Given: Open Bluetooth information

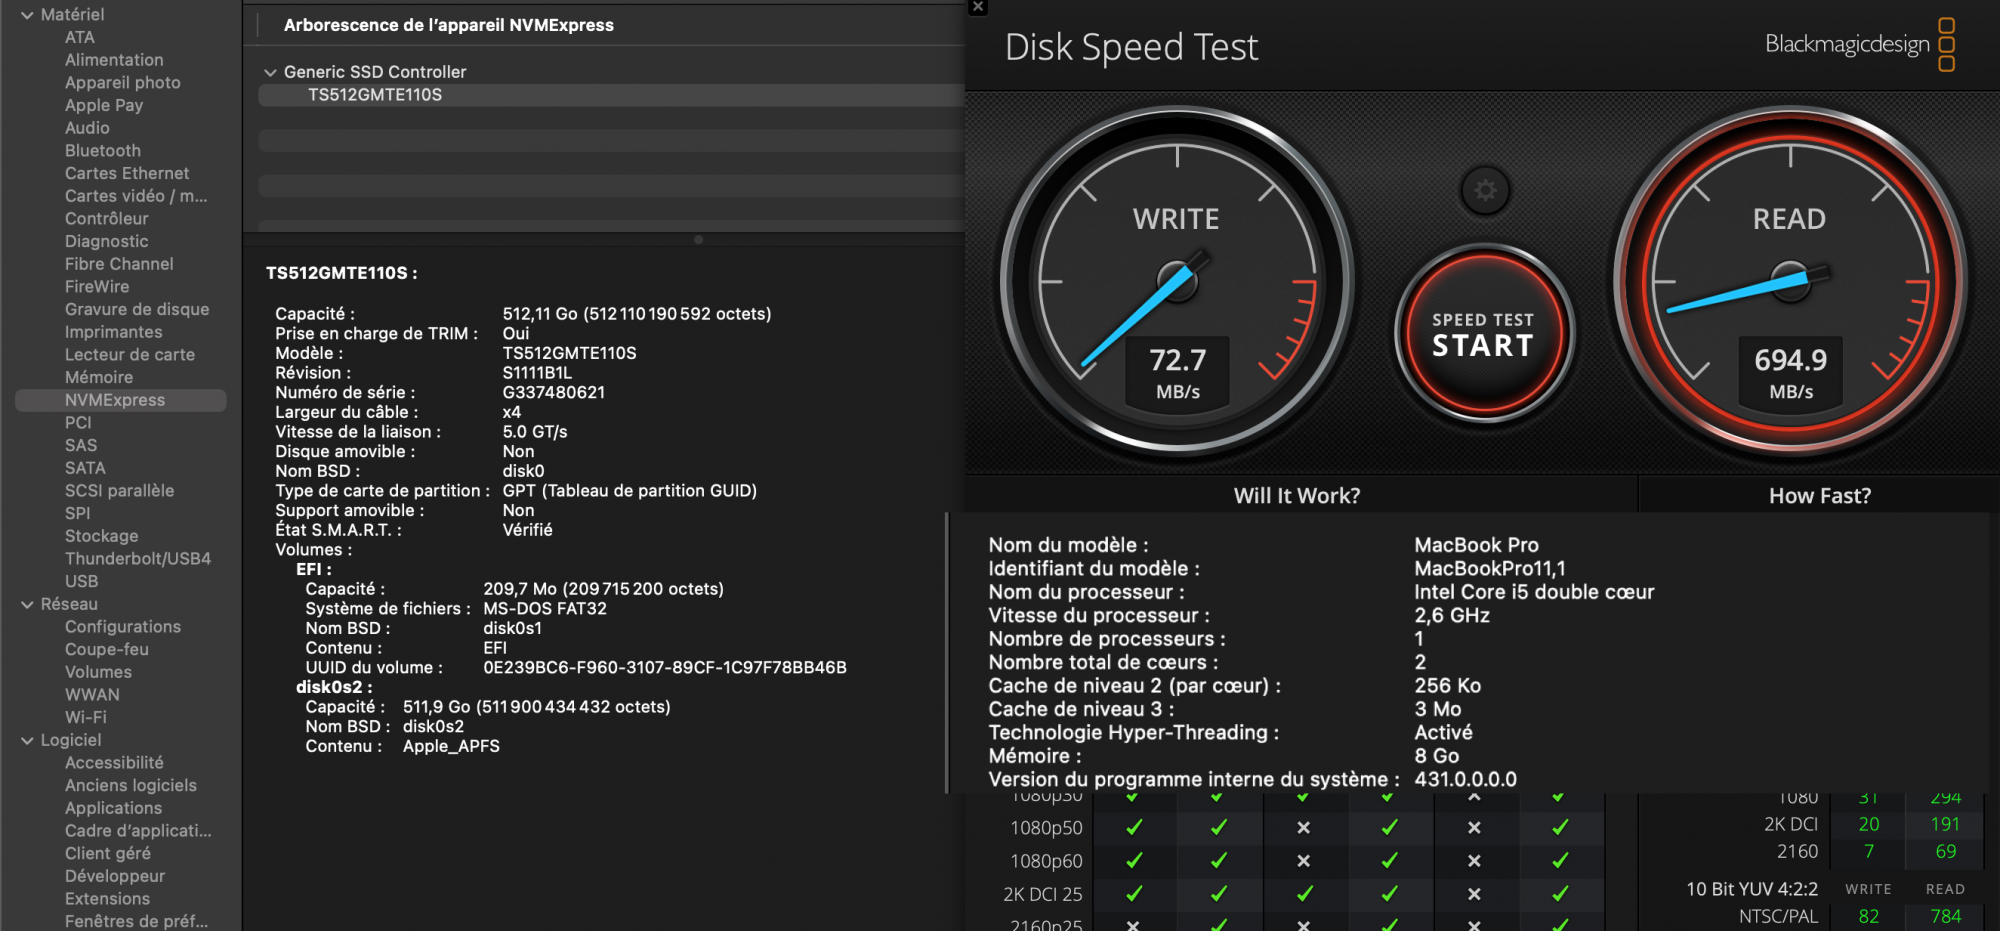Looking at the screenshot, I should tap(103, 151).
